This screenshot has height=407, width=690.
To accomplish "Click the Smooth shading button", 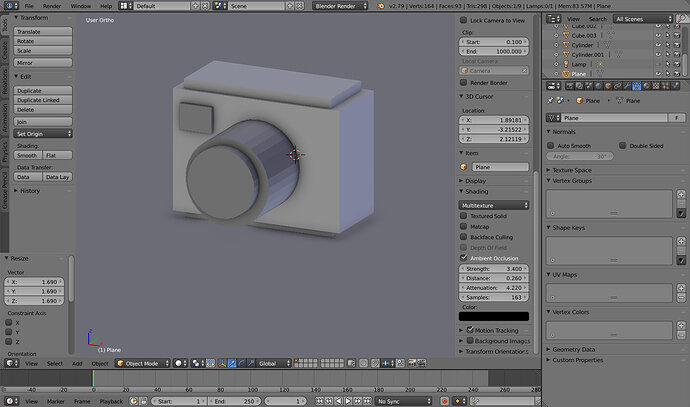I will coord(28,155).
